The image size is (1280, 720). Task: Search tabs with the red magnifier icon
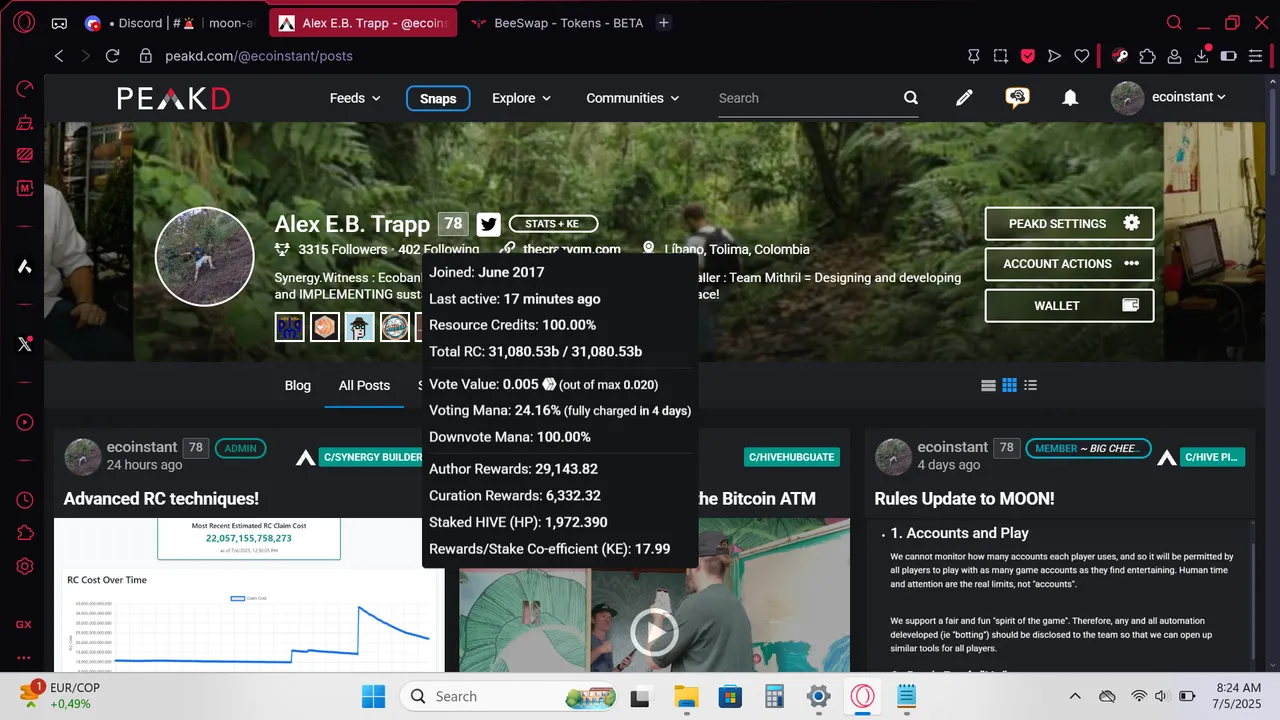click(1175, 22)
